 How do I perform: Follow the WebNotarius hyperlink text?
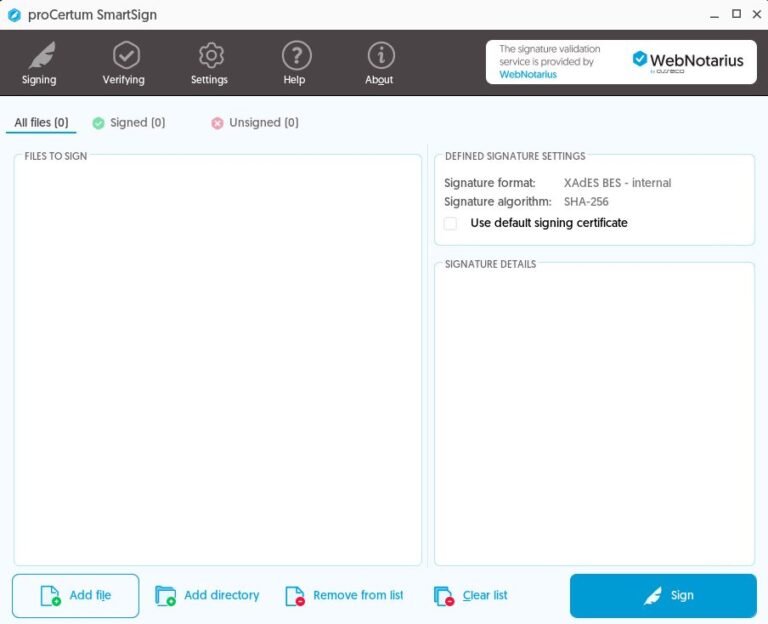(x=528, y=74)
